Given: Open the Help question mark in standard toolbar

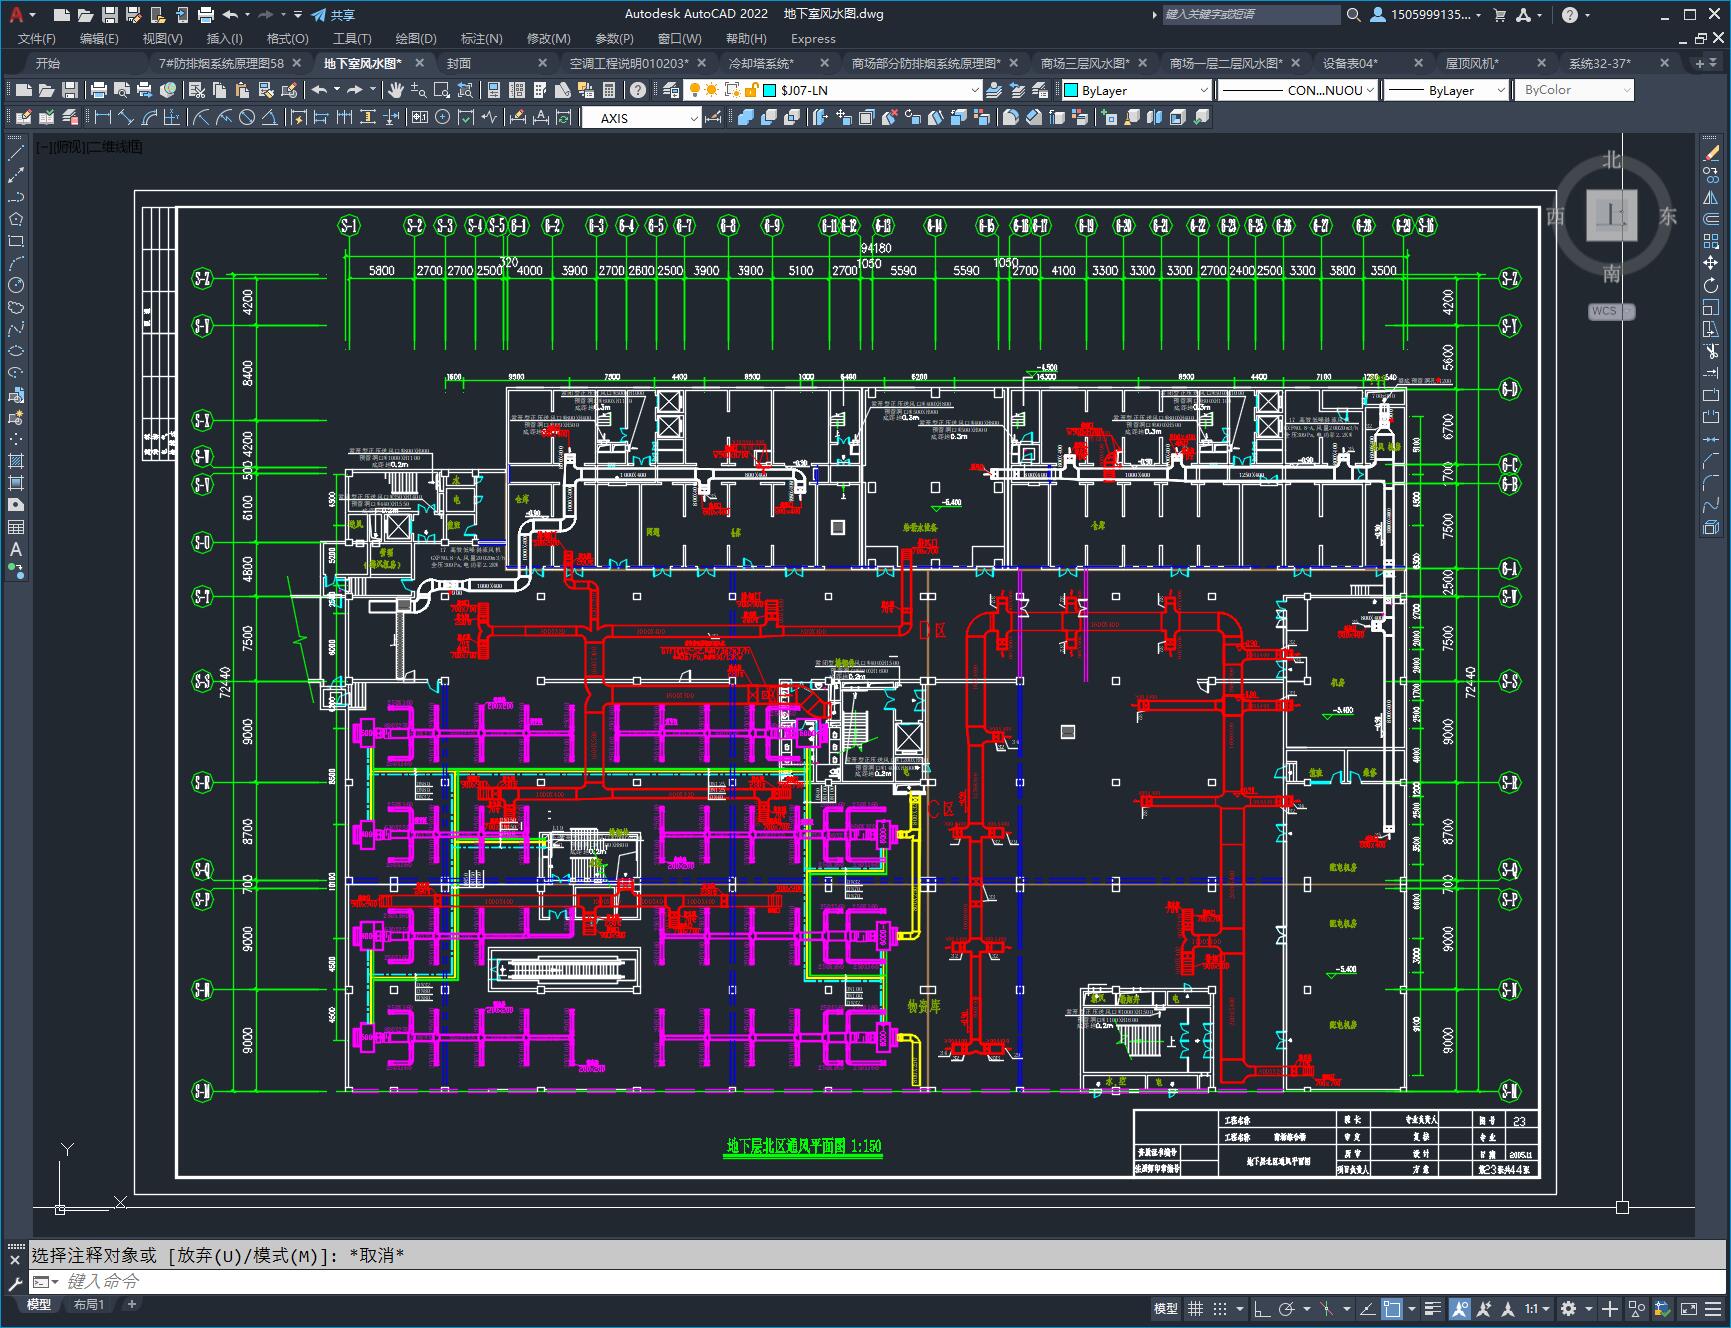Looking at the screenshot, I should (637, 90).
